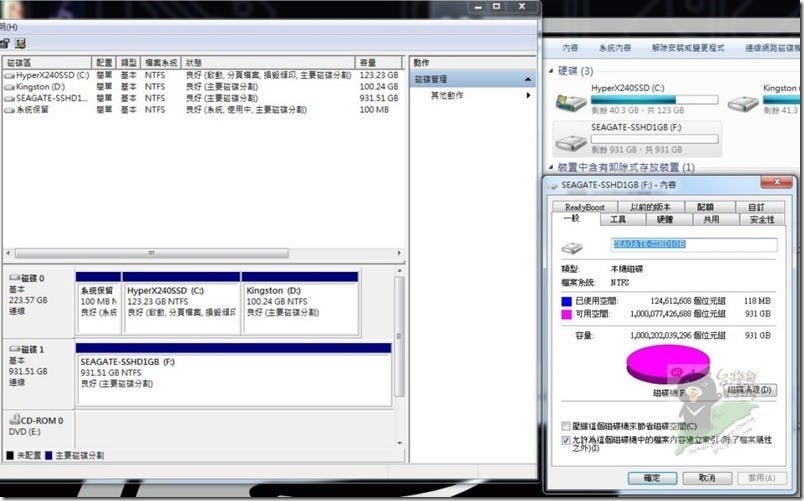Close the SEAGATE-SSHD1GB properties dialog
Screen dimensions: 804x501
coord(777,182)
